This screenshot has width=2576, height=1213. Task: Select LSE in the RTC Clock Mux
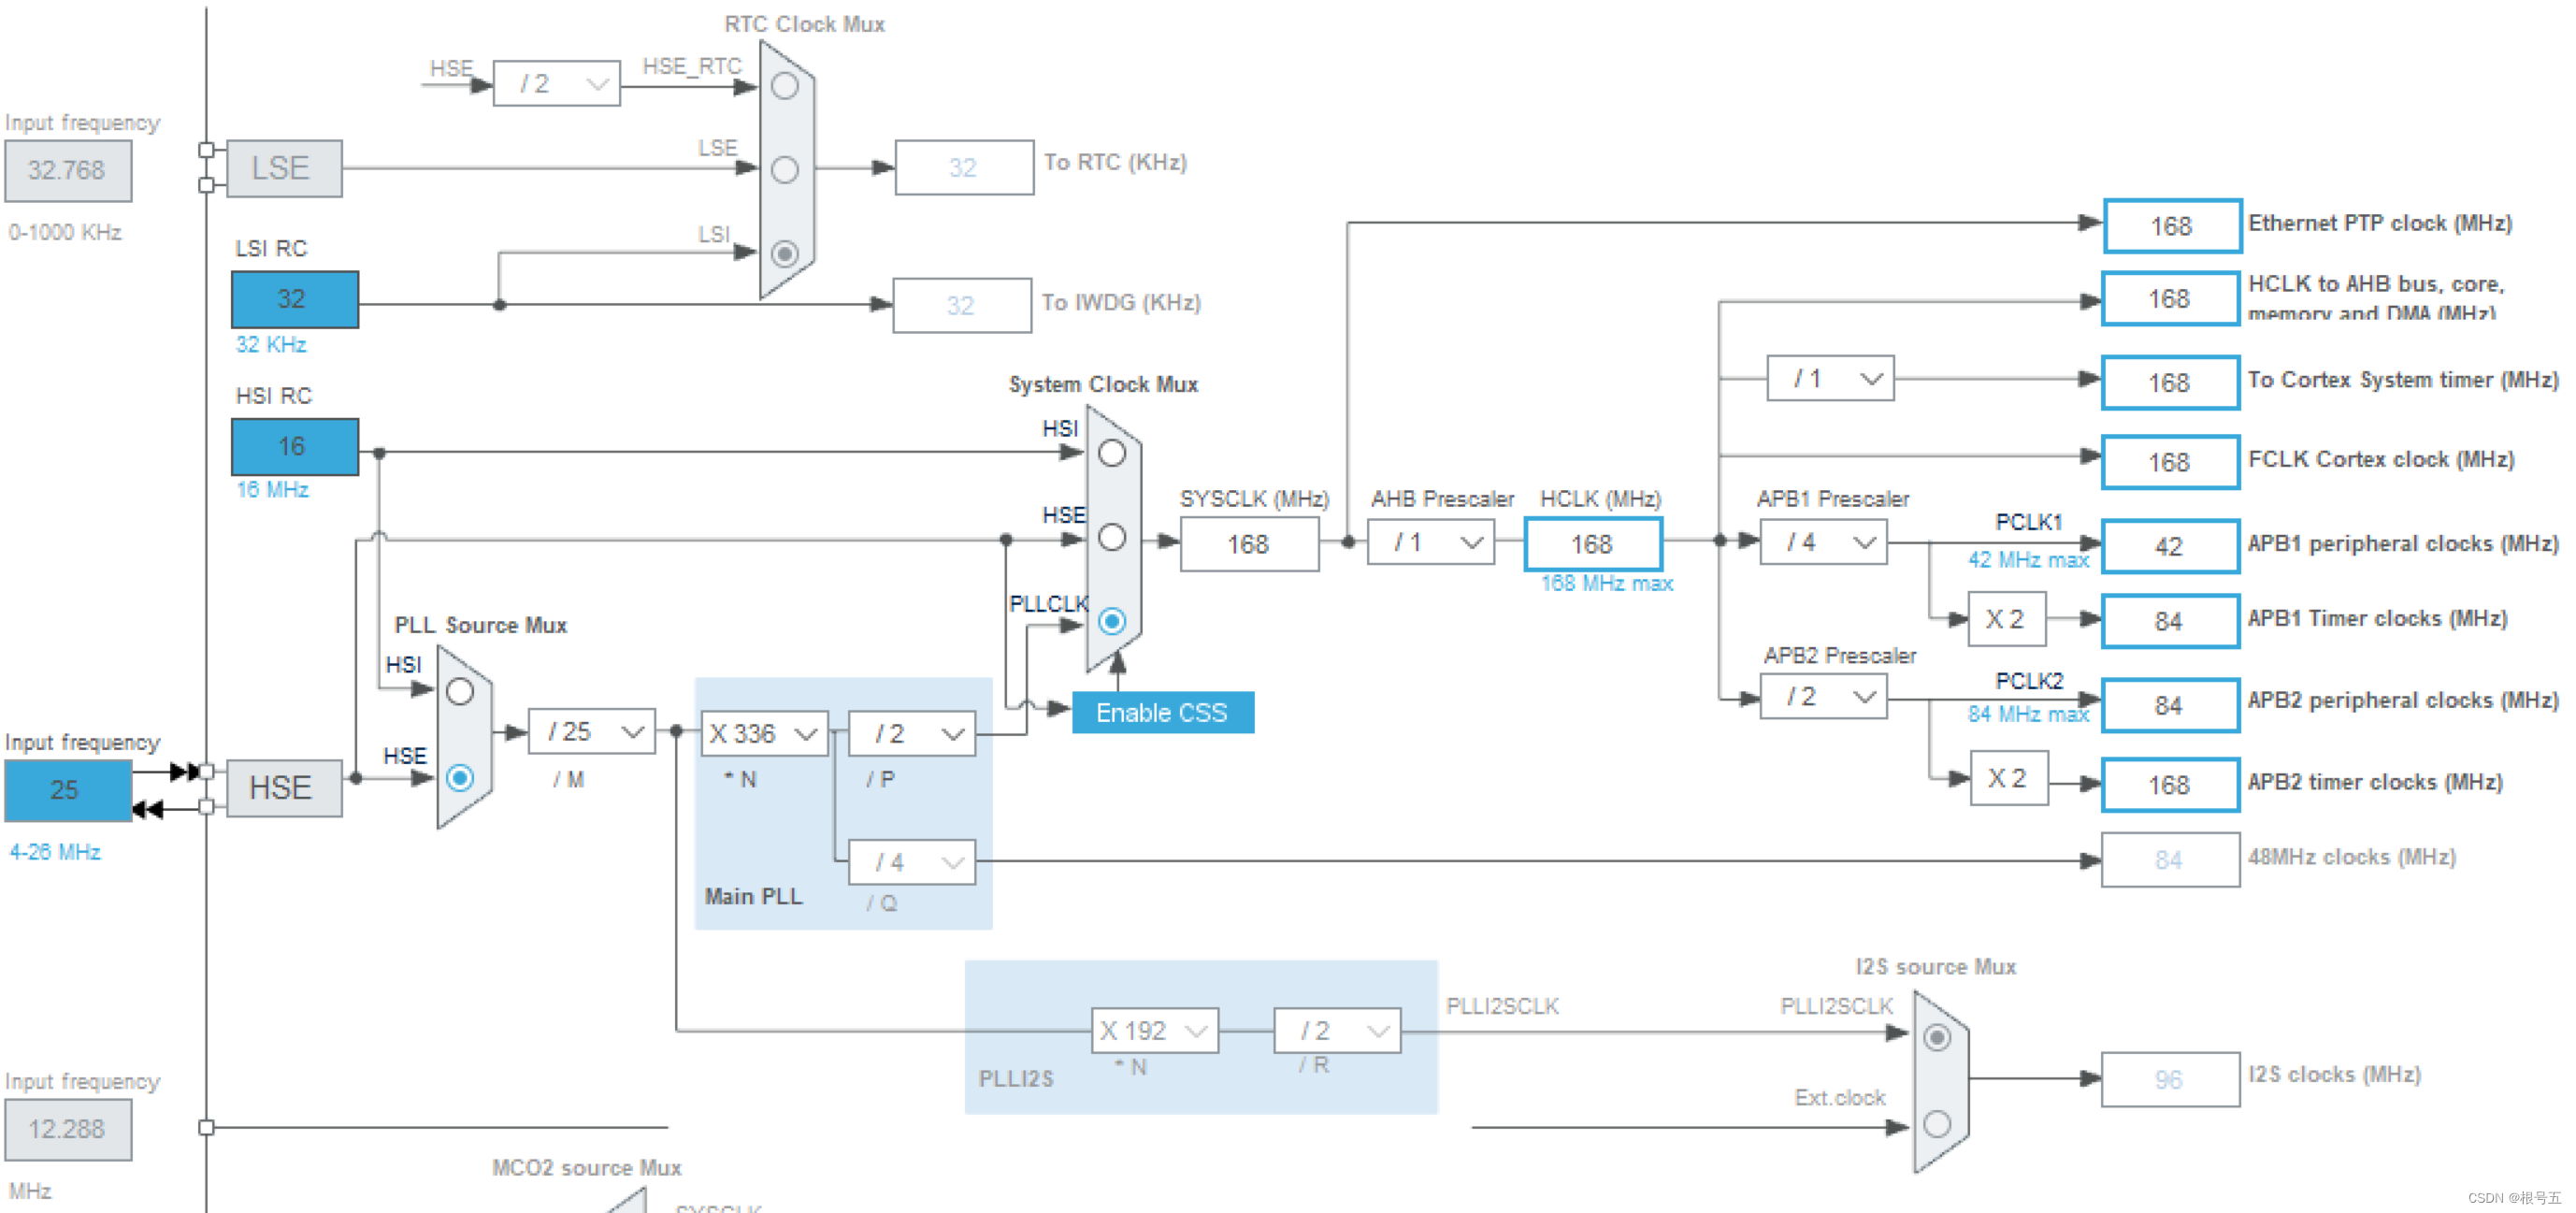(x=786, y=170)
